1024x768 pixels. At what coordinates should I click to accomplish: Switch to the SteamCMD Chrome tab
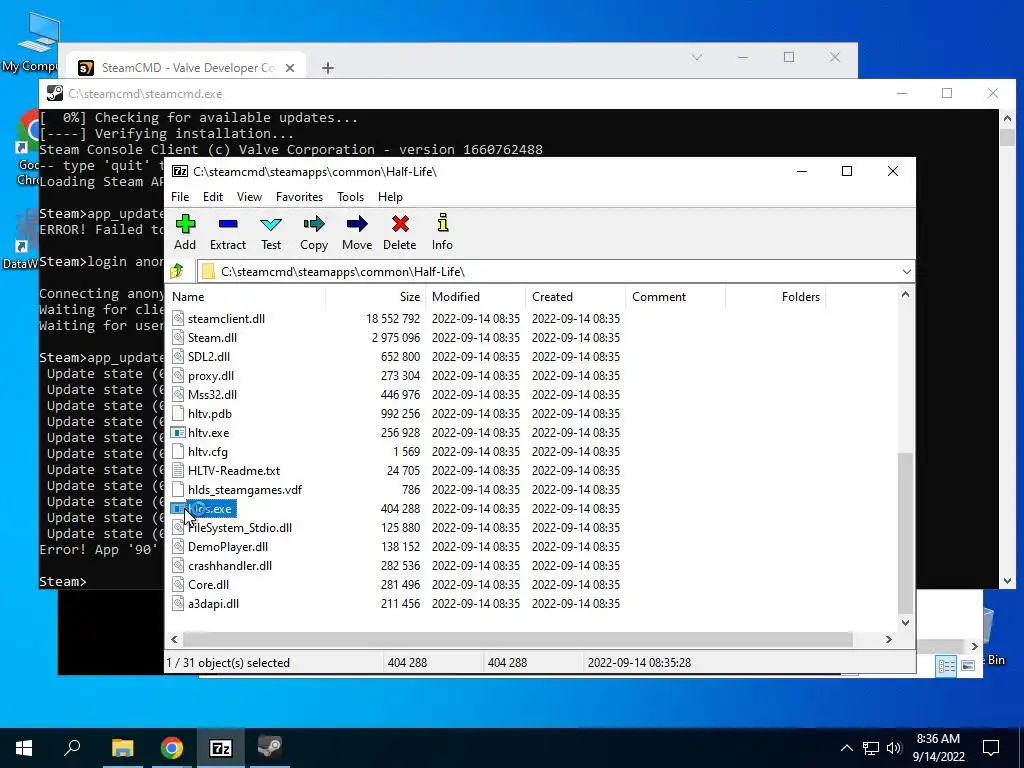188,68
